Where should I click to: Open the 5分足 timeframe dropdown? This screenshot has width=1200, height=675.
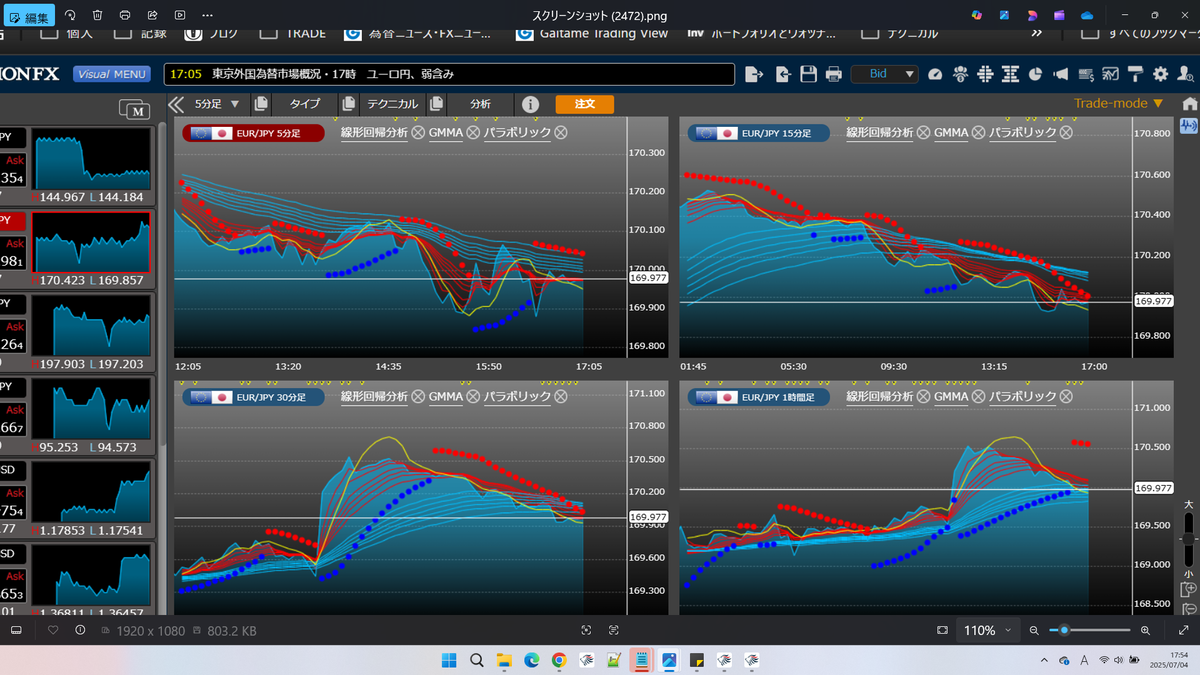pos(217,104)
